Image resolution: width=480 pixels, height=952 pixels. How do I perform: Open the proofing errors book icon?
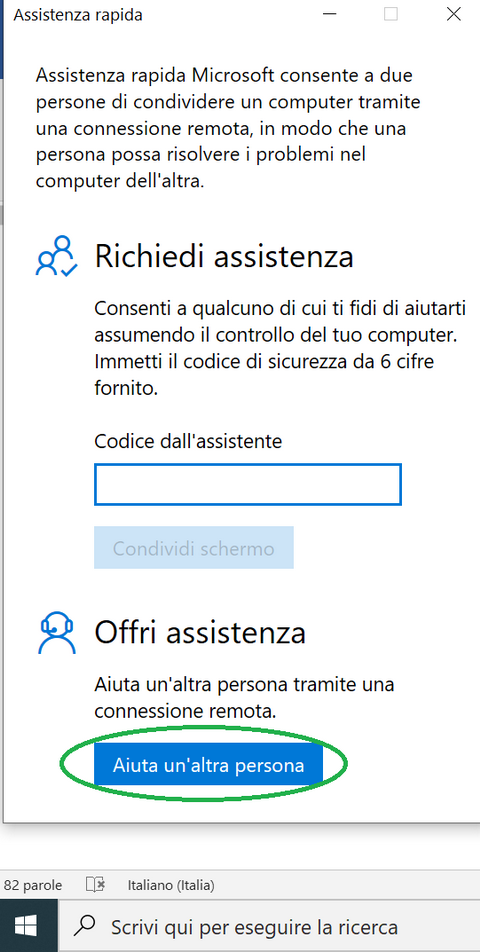(x=95, y=885)
